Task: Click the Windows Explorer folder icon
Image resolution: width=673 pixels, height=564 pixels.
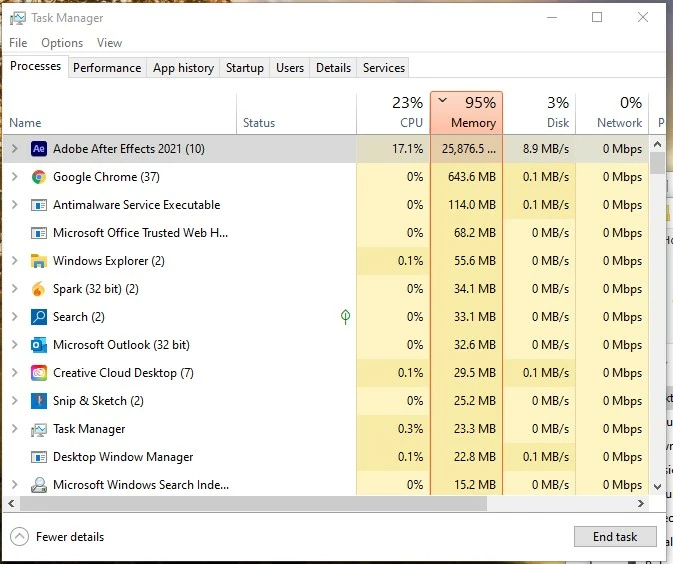Action: [x=39, y=261]
